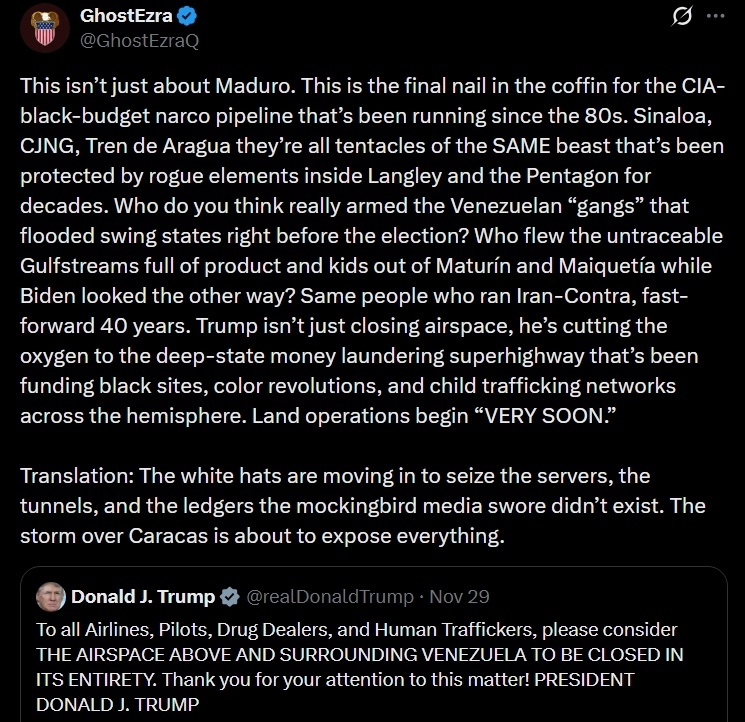Open GhostEzra's profile picture
Viewport: 745px width, 722px height.
[44, 27]
